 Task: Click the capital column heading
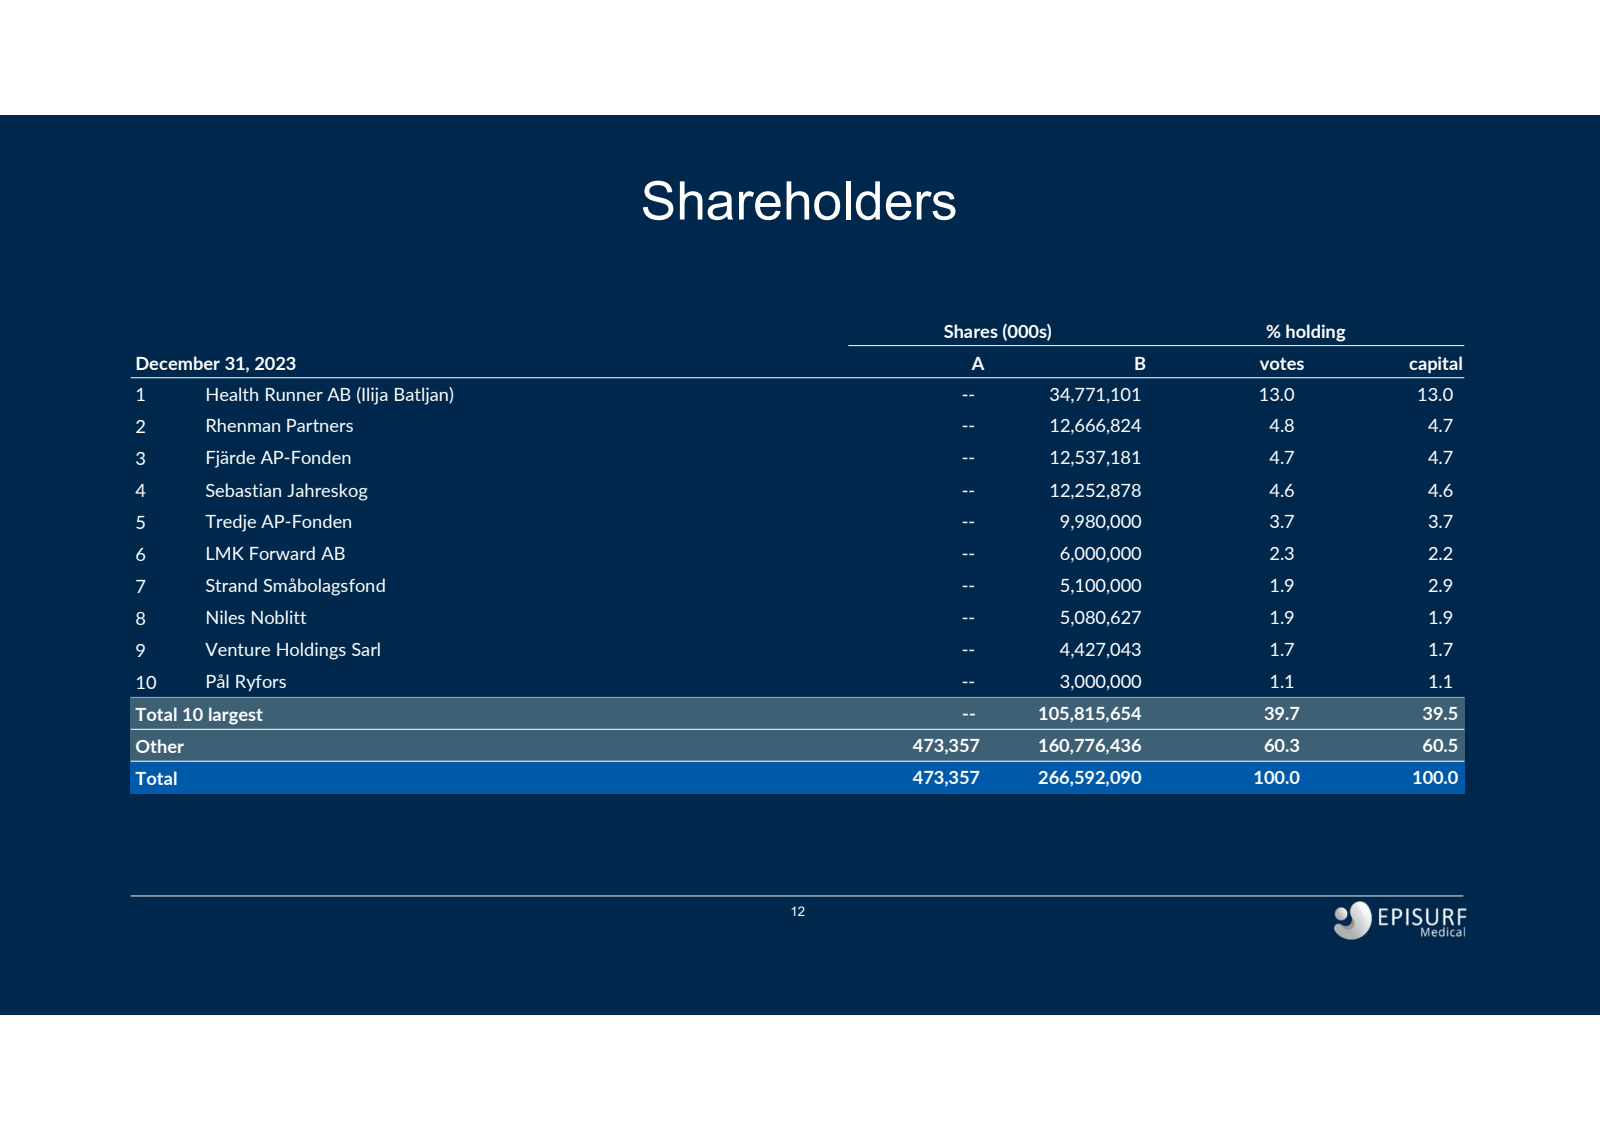1435,363
